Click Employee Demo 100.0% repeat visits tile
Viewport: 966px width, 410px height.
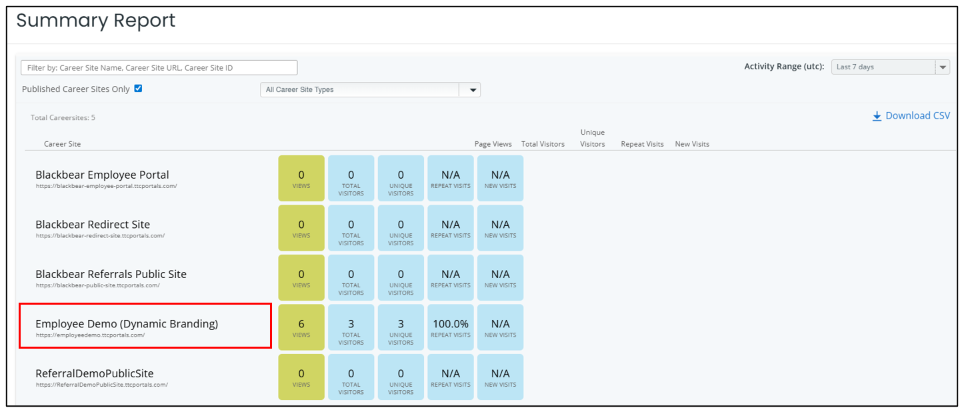(x=450, y=328)
